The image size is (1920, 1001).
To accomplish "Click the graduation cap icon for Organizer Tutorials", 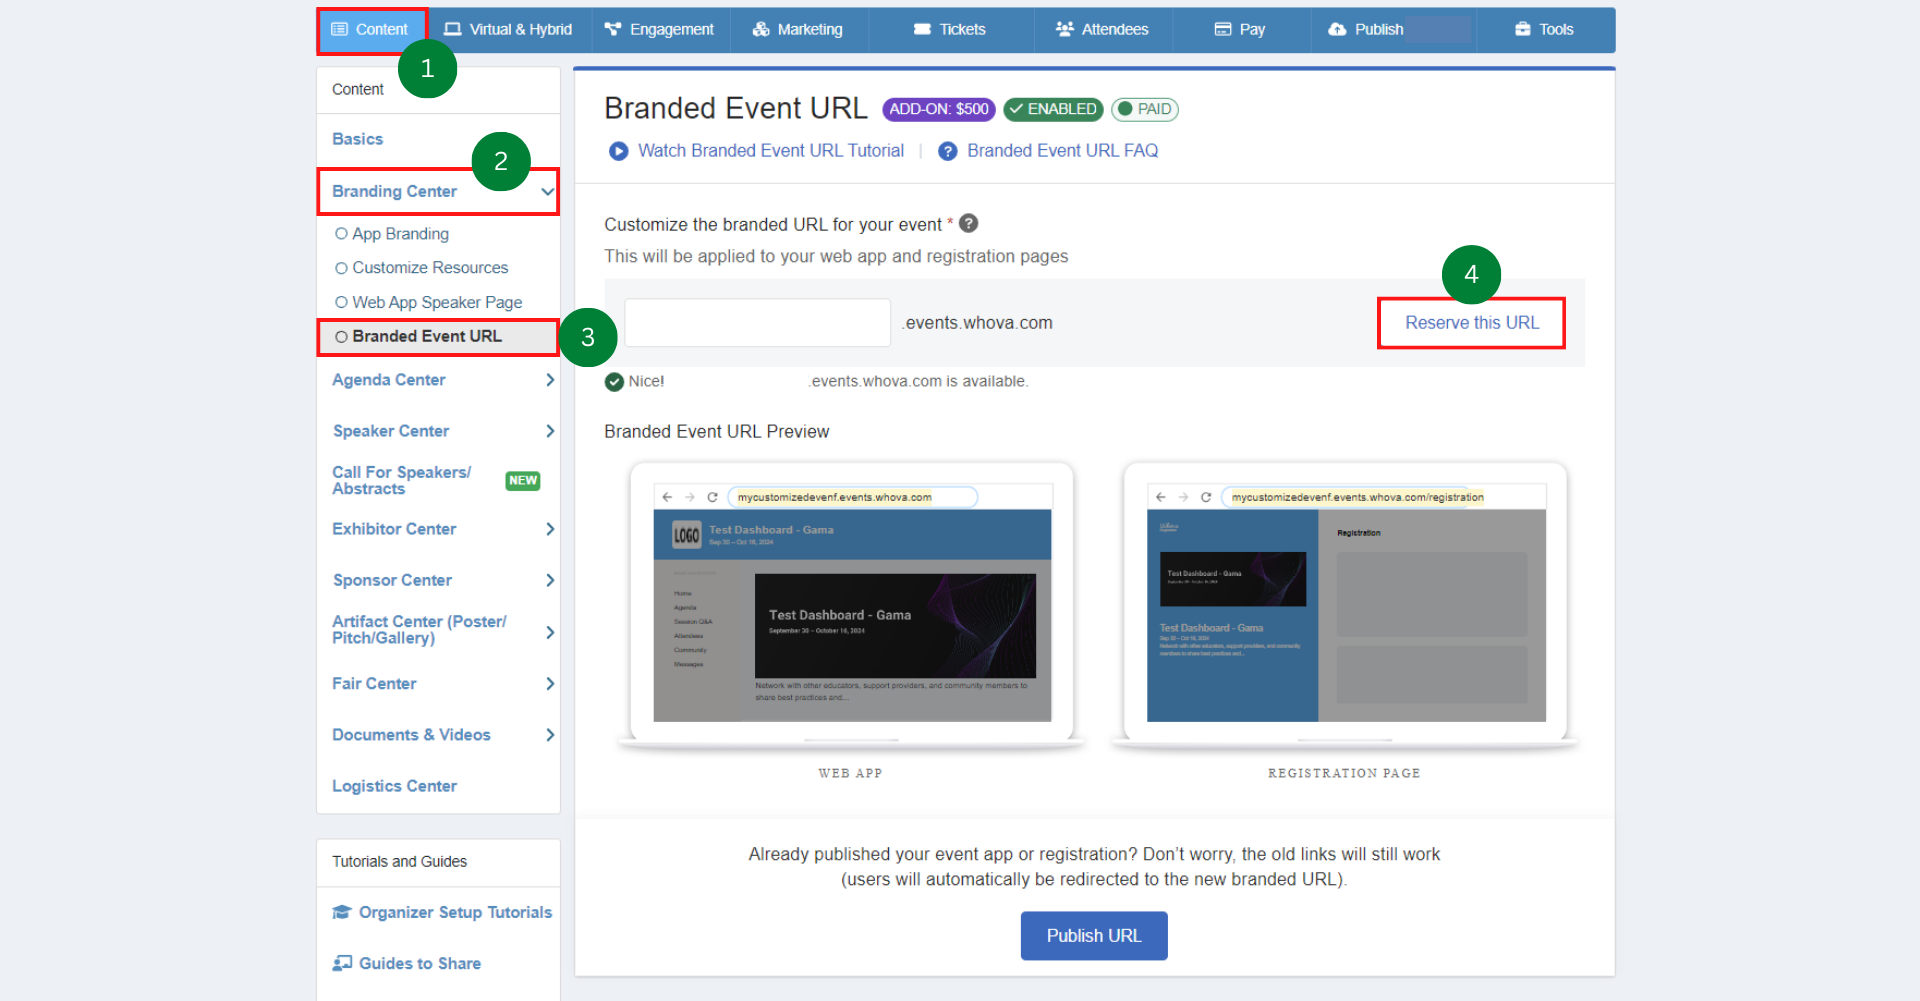I will (x=342, y=912).
